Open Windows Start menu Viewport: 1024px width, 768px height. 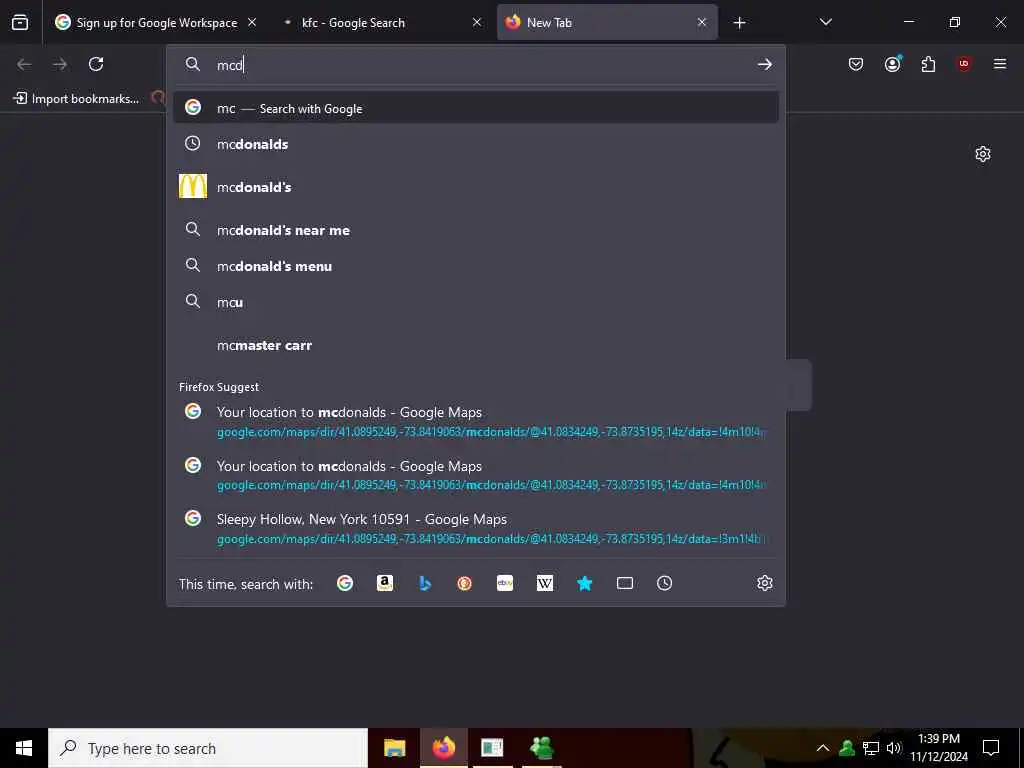[x=24, y=748]
